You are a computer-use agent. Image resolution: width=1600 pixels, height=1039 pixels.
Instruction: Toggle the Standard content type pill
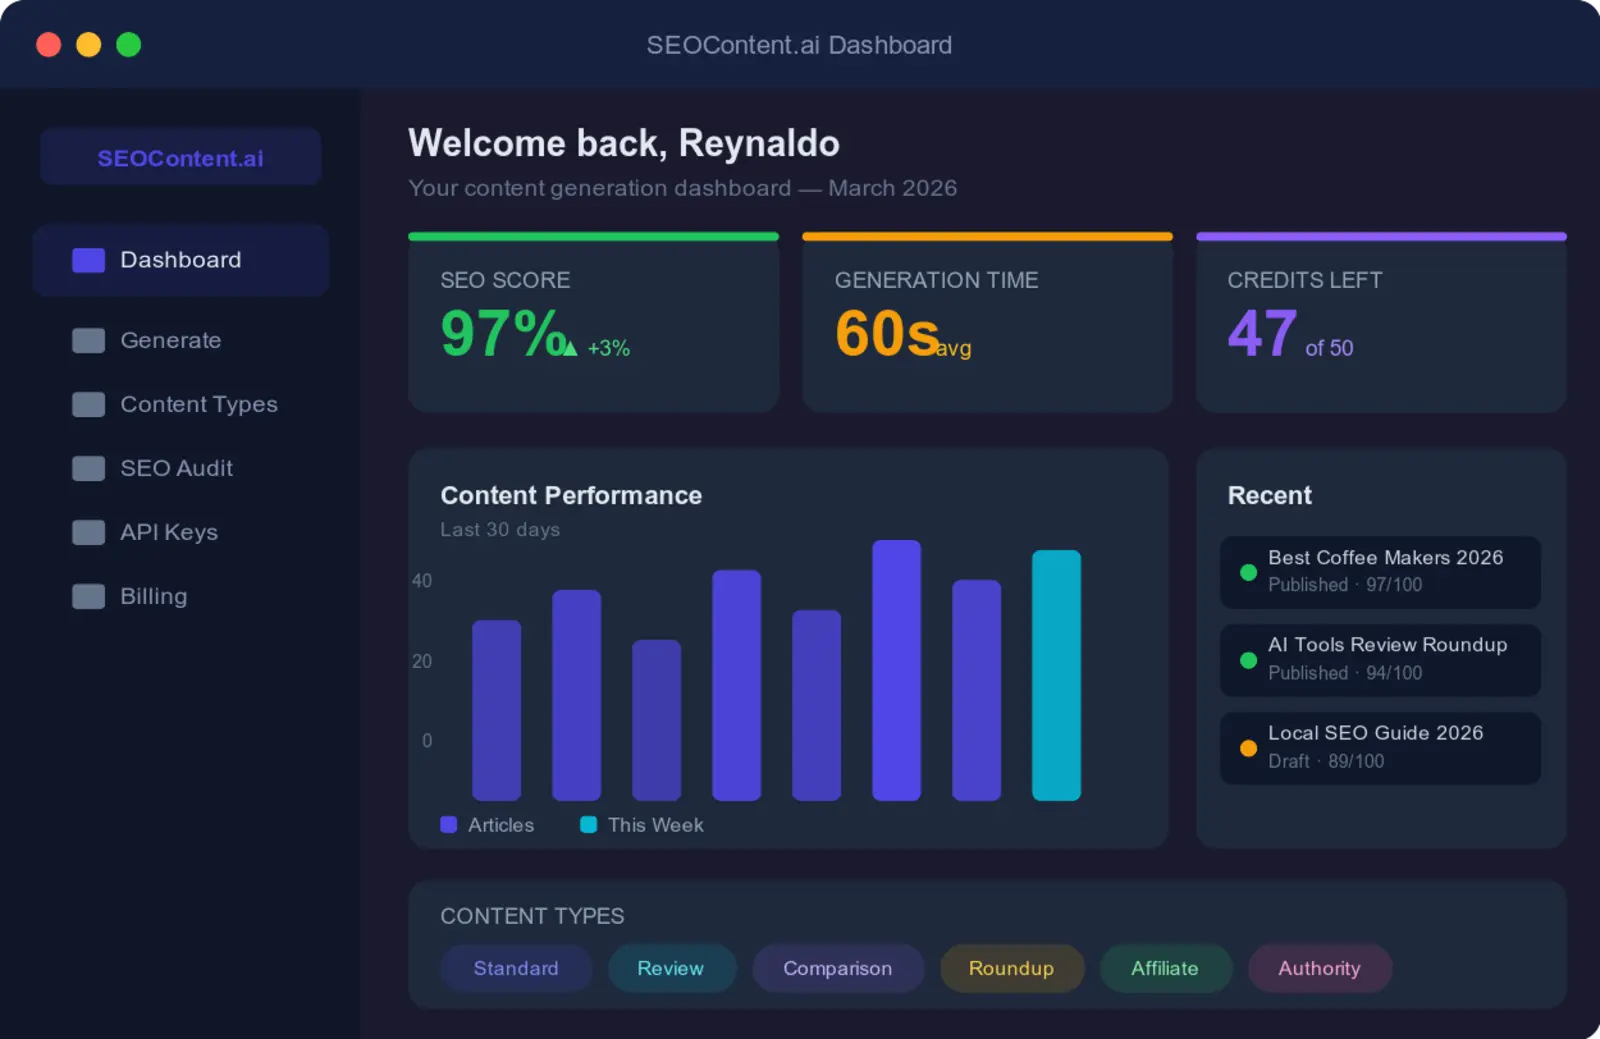pos(516,968)
